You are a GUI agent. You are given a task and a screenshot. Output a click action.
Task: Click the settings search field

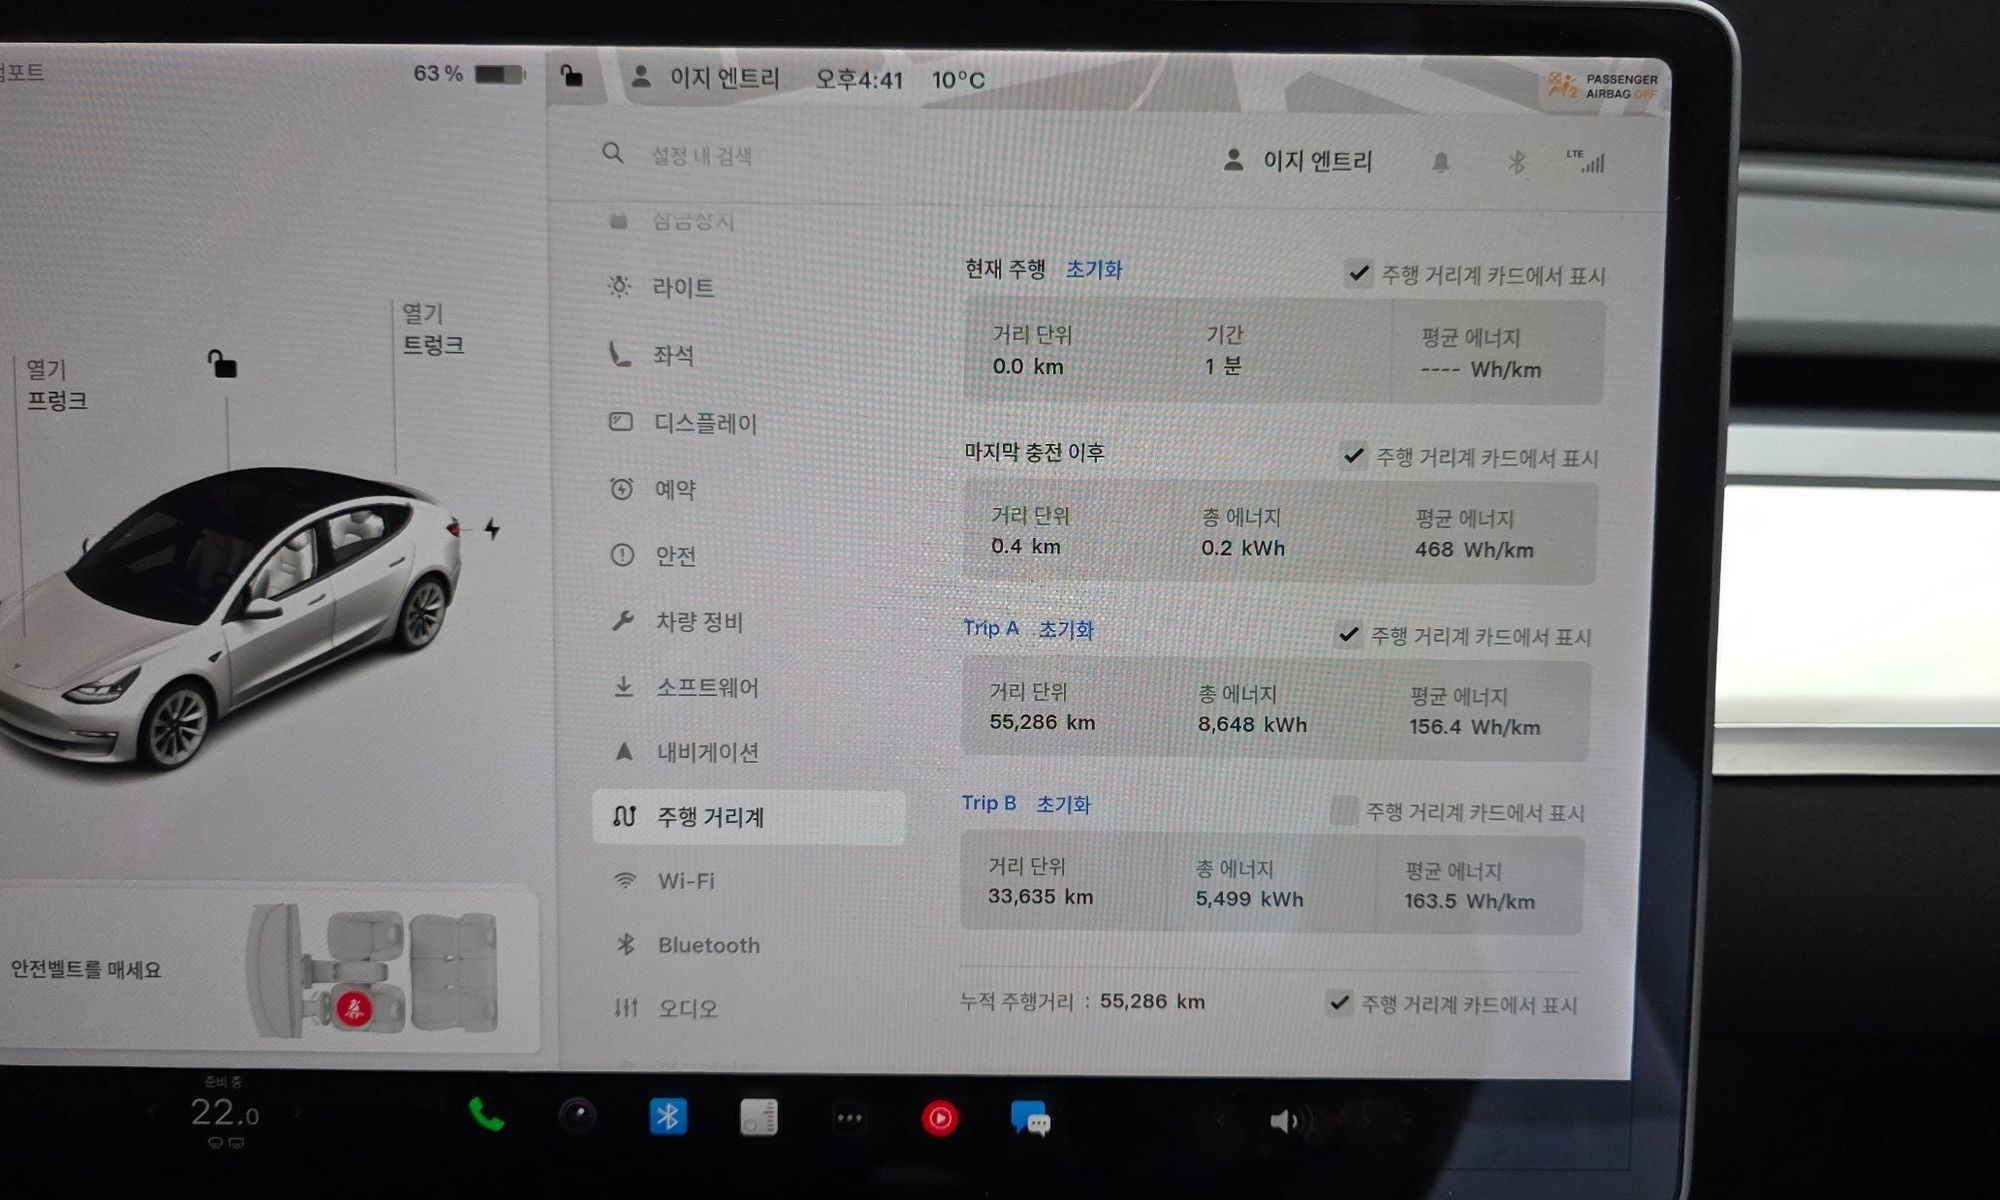[x=702, y=156]
